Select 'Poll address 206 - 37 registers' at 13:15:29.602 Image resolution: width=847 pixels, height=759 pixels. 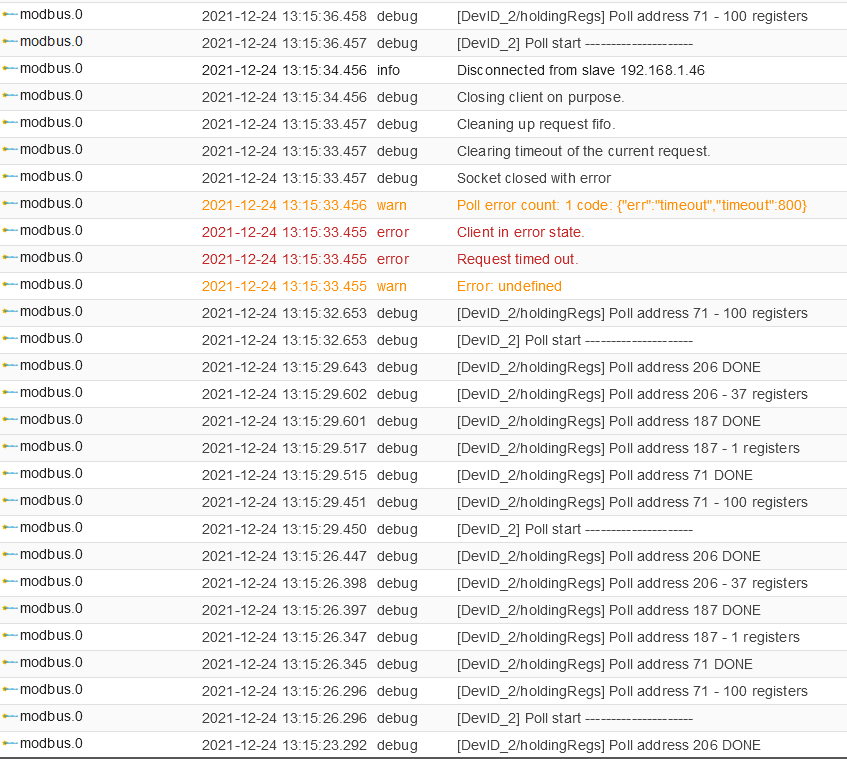tap(632, 394)
